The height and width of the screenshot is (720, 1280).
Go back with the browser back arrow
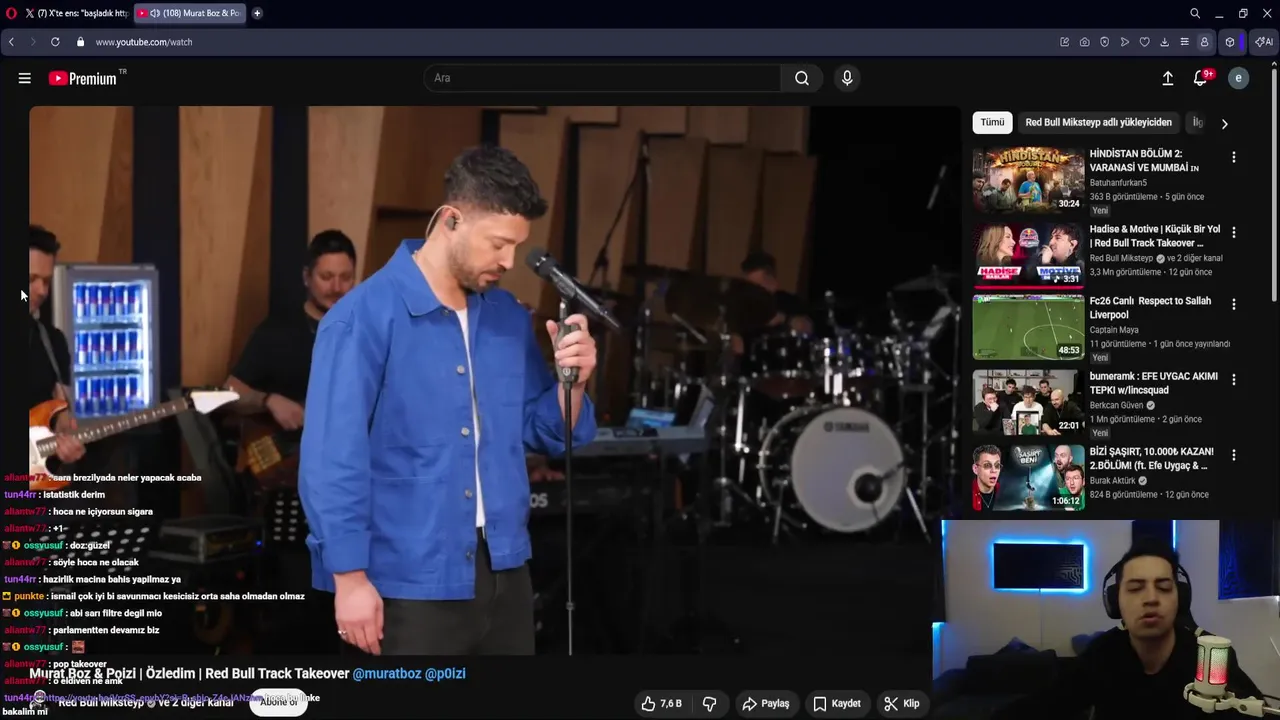pos(11,42)
